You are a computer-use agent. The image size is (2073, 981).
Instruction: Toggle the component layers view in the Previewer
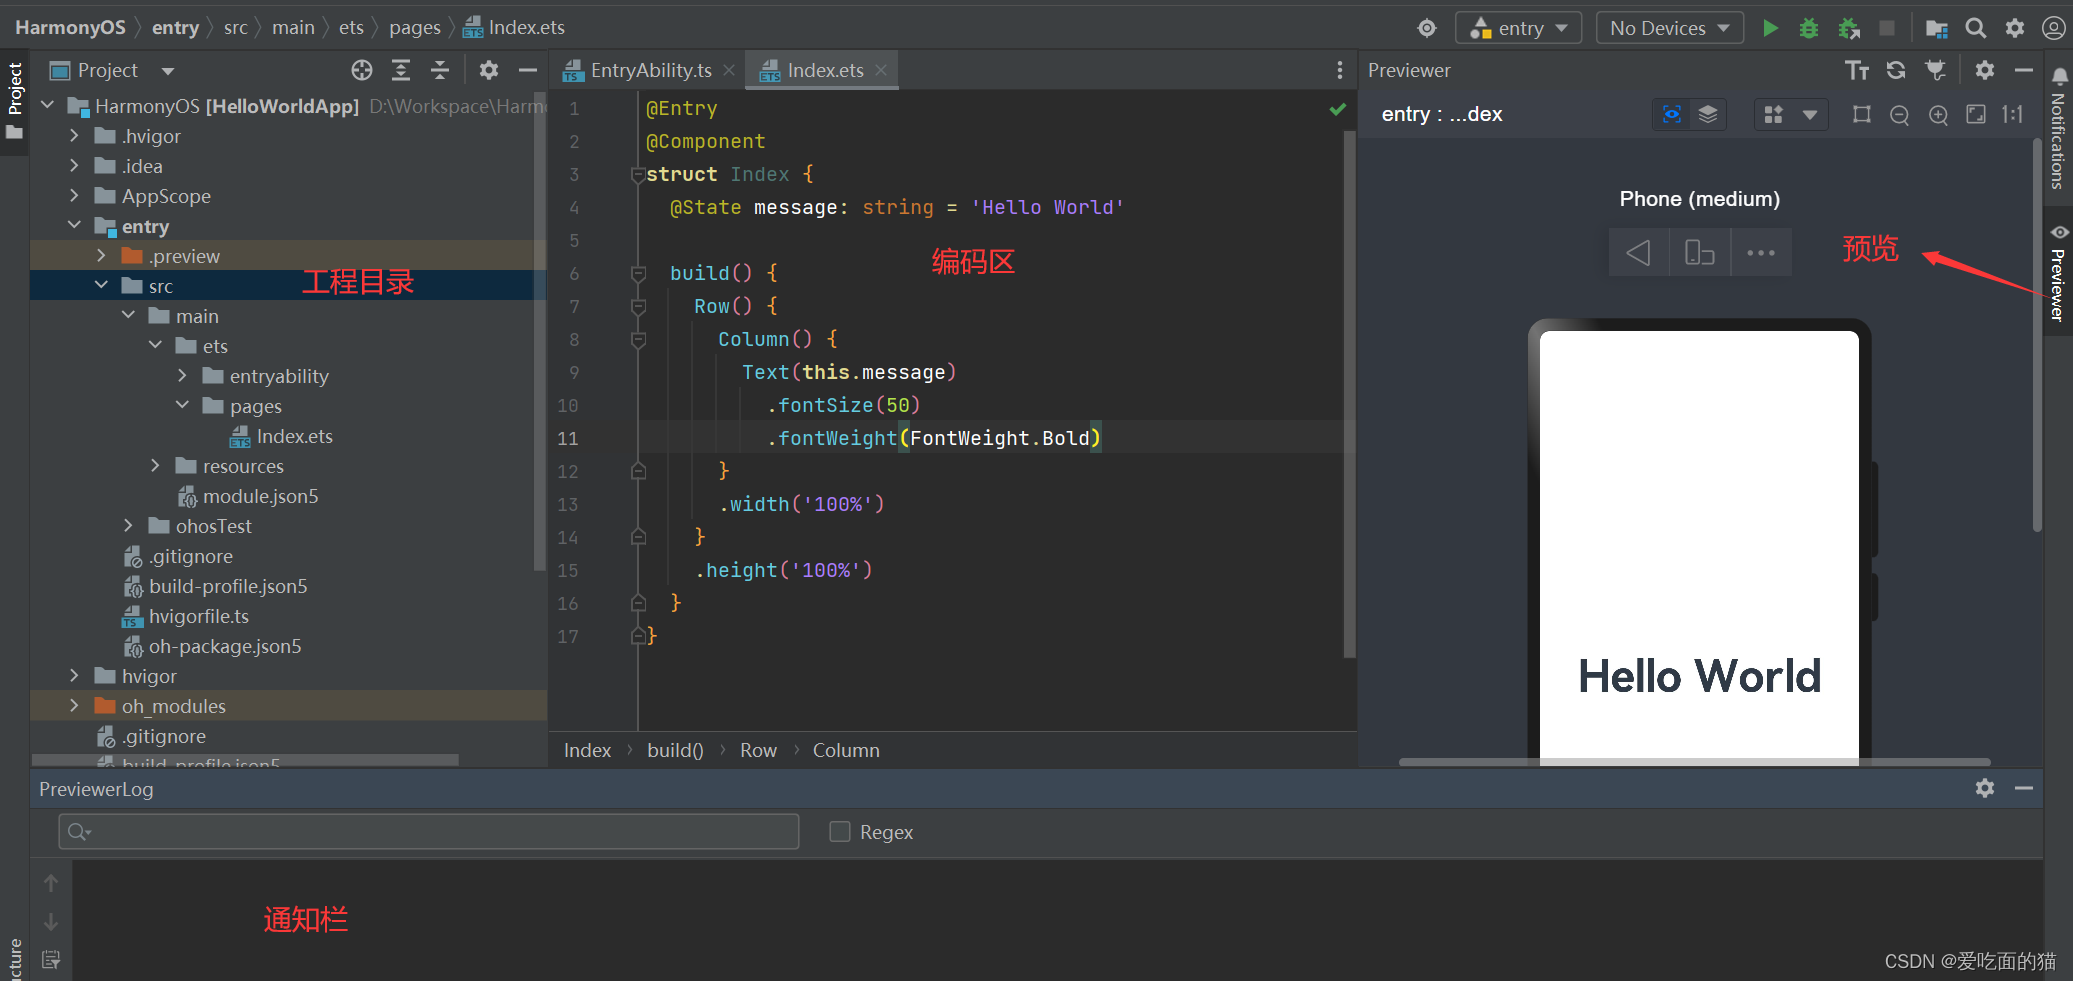[x=1708, y=114]
